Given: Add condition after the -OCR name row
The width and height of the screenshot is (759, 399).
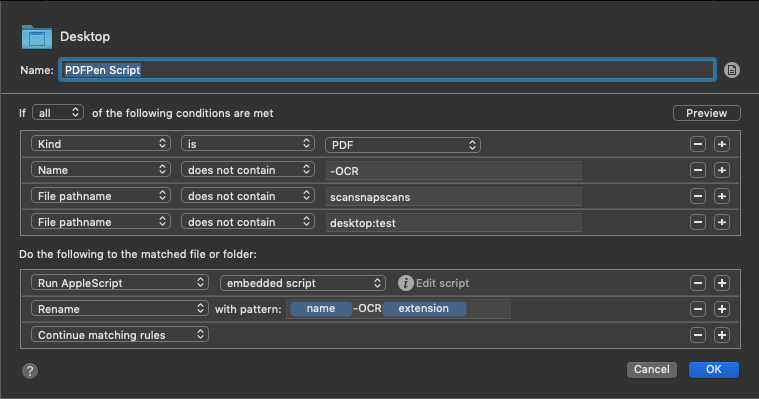Looking at the screenshot, I should coord(722,170).
